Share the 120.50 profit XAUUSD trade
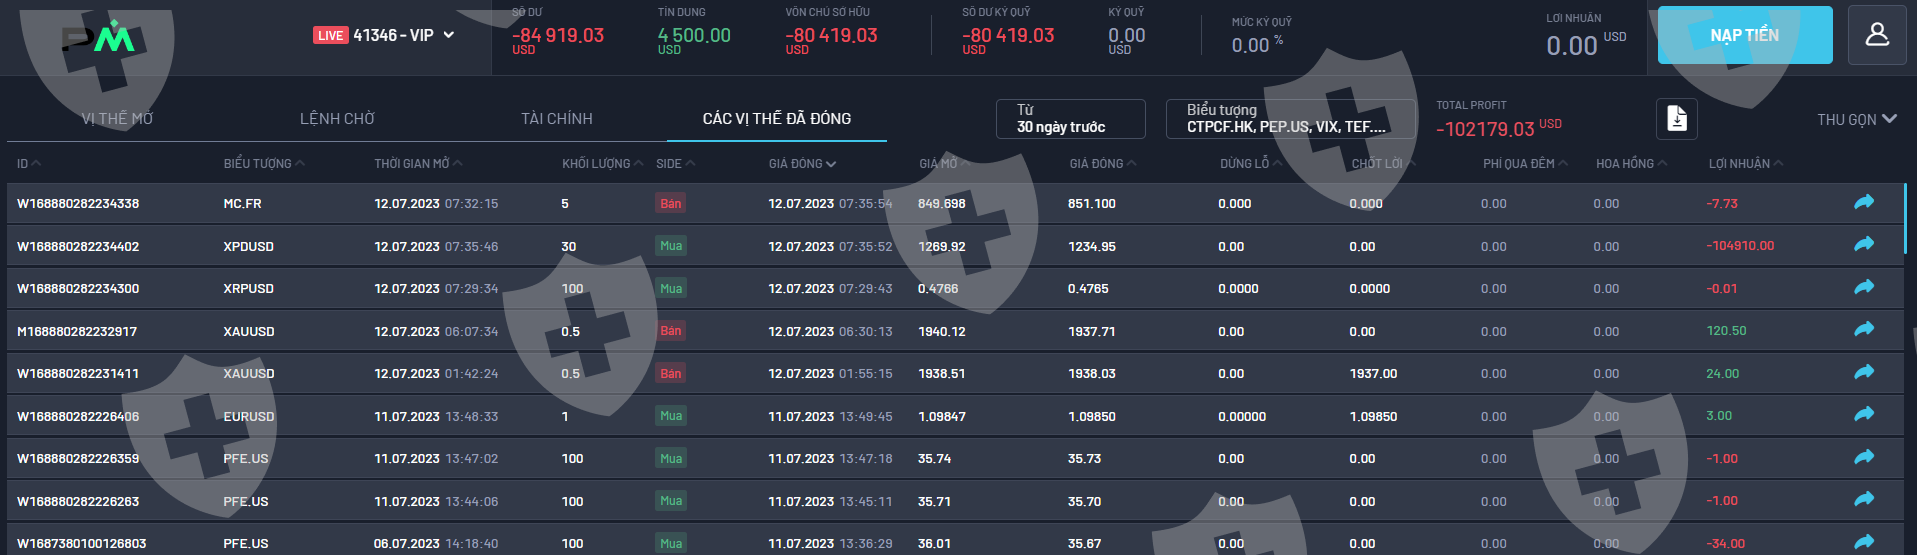 point(1863,330)
